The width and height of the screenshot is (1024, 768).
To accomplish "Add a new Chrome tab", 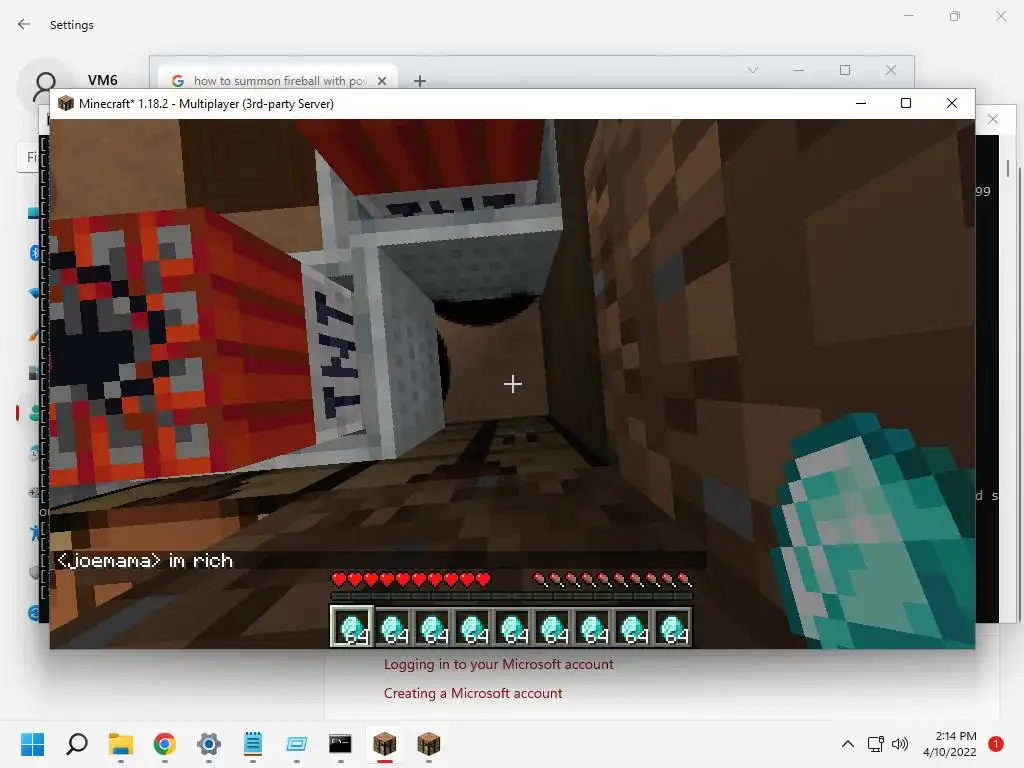I will (x=420, y=81).
